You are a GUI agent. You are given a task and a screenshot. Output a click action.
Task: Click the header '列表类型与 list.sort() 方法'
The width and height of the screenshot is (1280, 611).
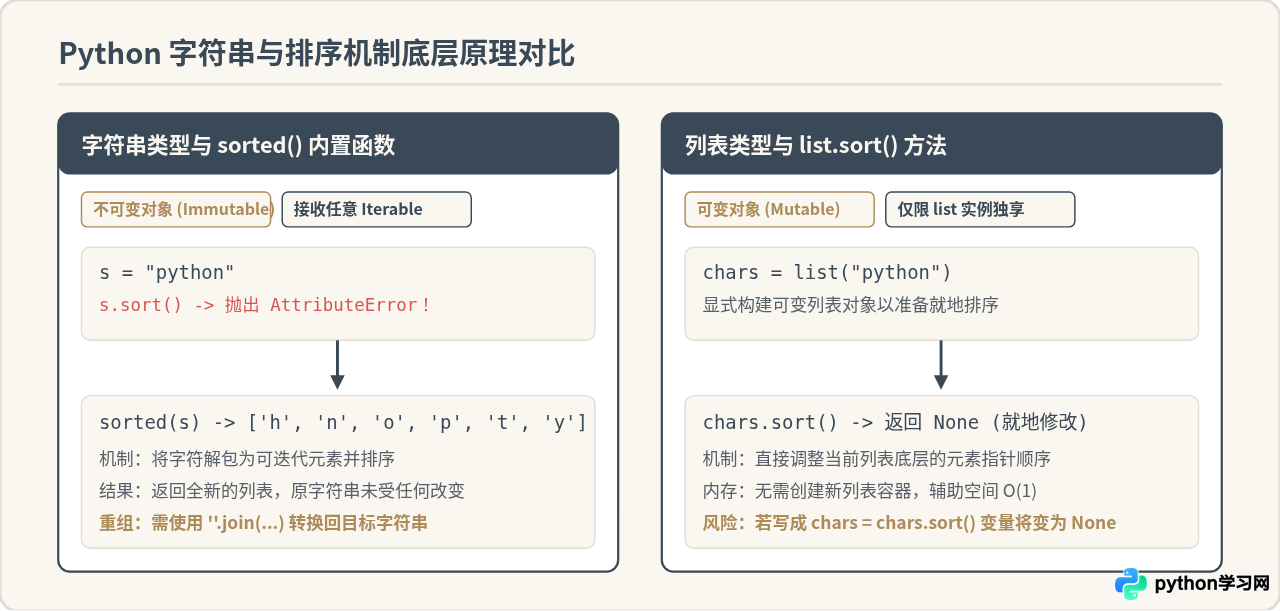click(x=815, y=146)
